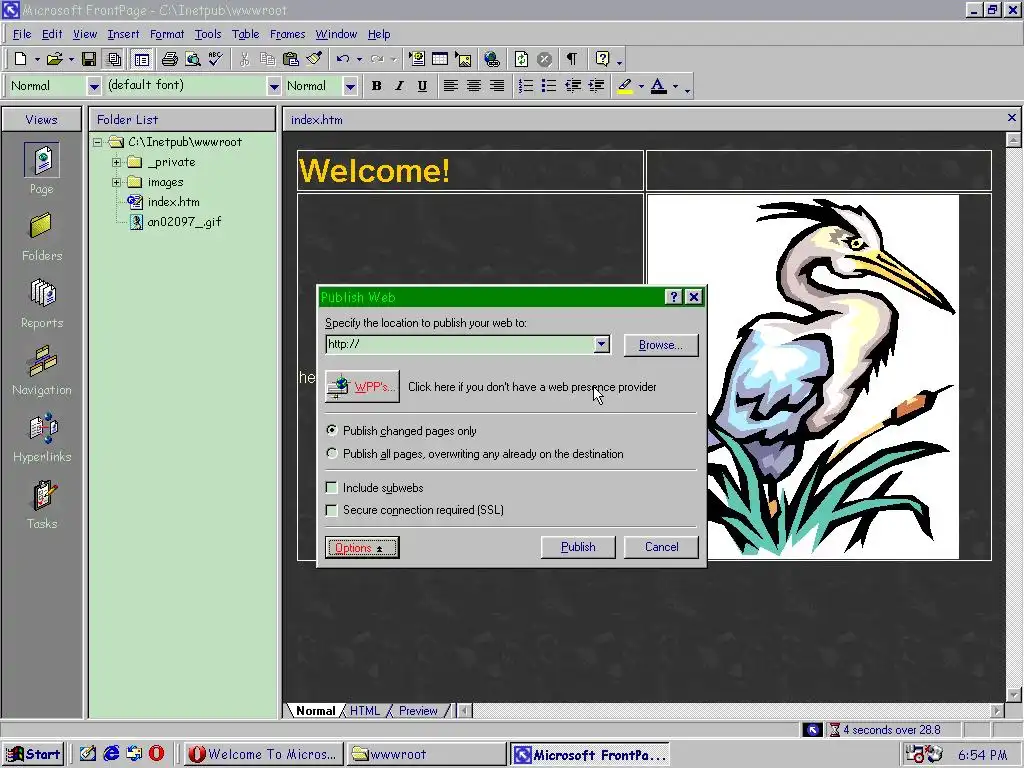Click the Insert Table toolbar icon
Viewport: 1024px width, 768px height.
(440, 59)
